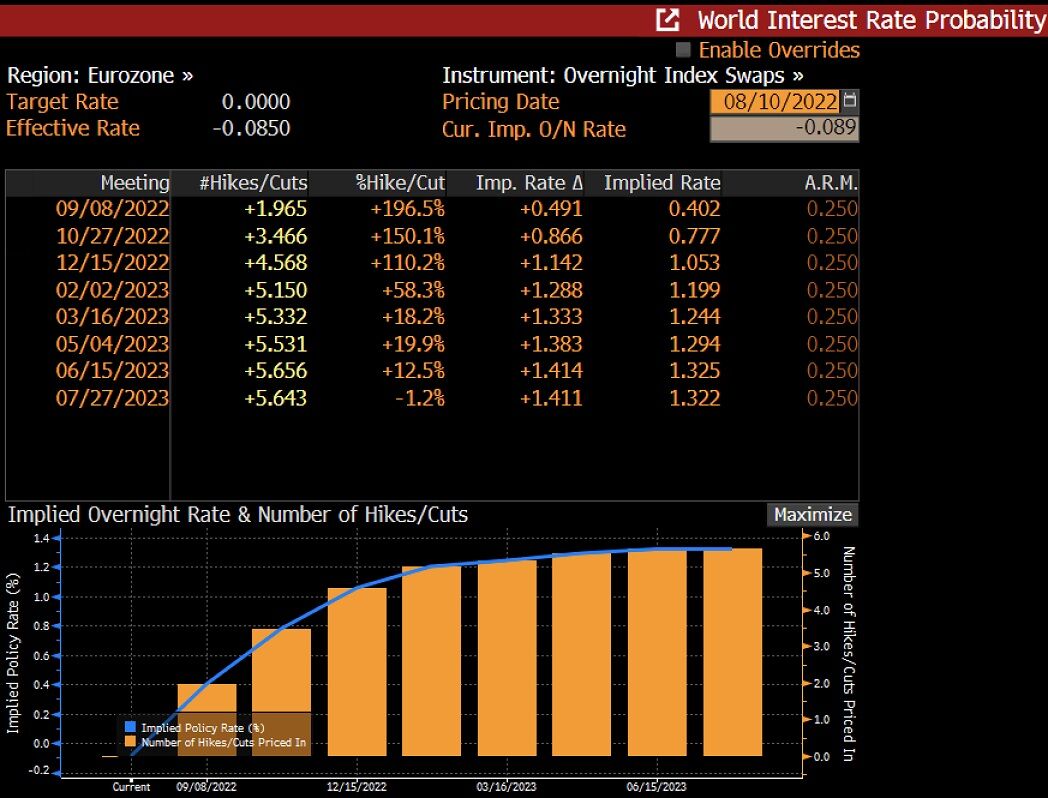The width and height of the screenshot is (1048, 798).
Task: Click the A.R.M. column header
Action: (x=830, y=183)
